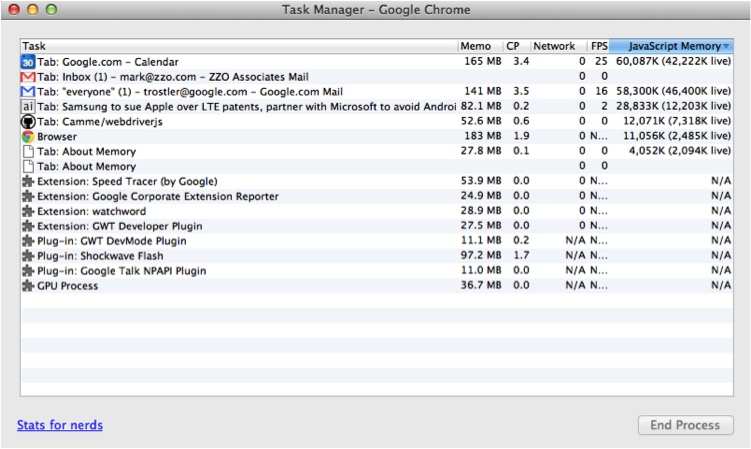Select 'Extension: watchword' text
This screenshot has height=449, width=751.
pyautogui.click(x=91, y=211)
